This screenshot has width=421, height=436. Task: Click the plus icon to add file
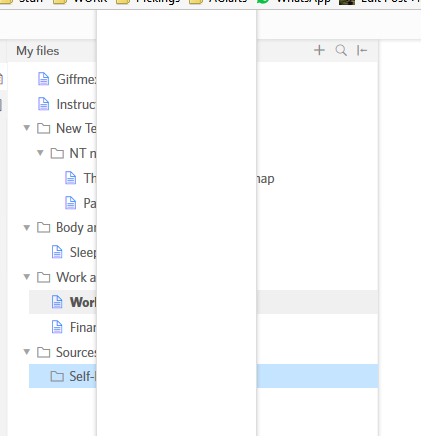[x=319, y=50]
